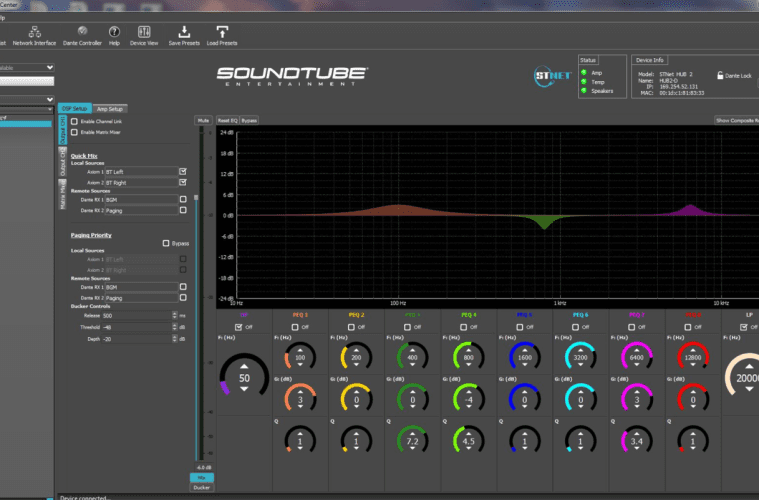The width and height of the screenshot is (759, 500).
Task: Uncheck Quick Mix Axiom 1 BT Left
Action: pos(183,171)
